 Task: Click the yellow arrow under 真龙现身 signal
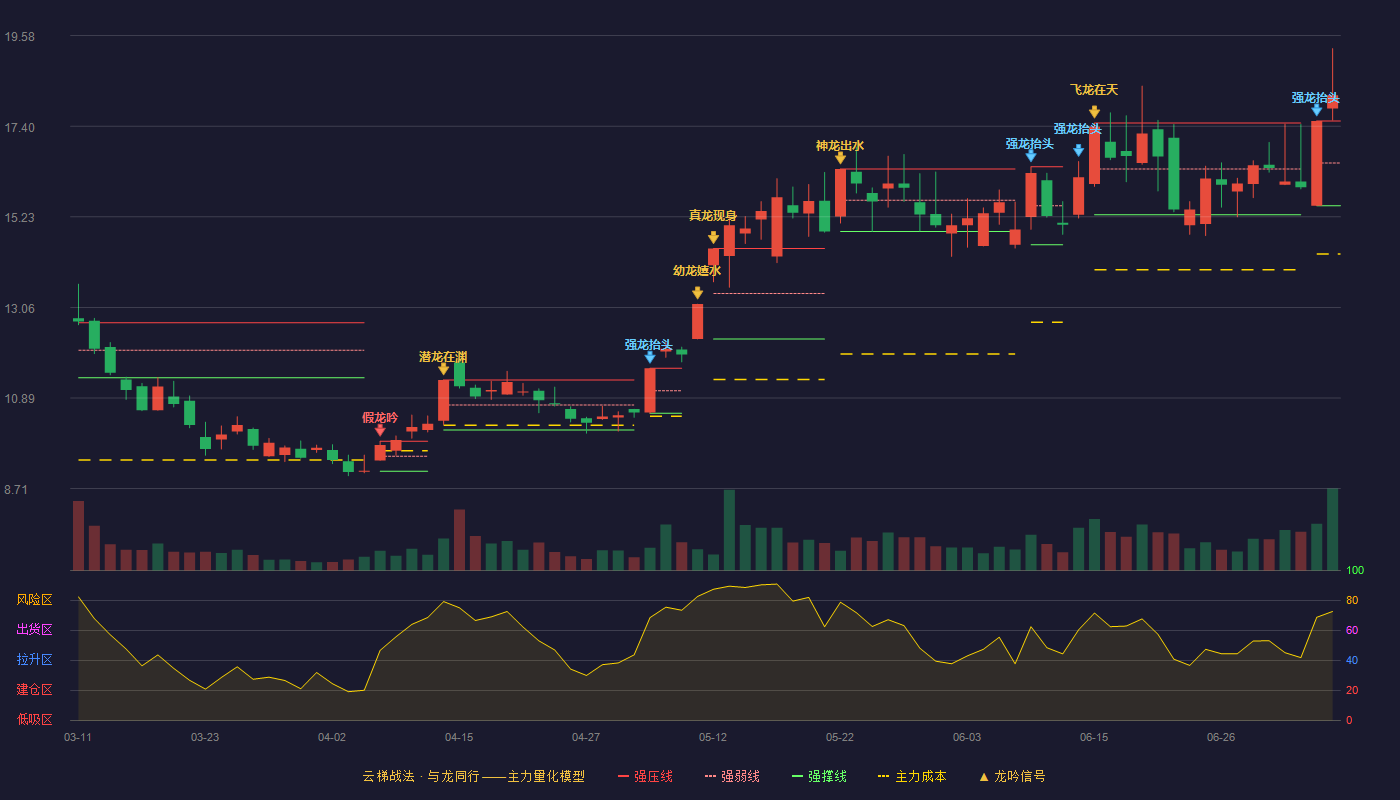click(x=713, y=238)
